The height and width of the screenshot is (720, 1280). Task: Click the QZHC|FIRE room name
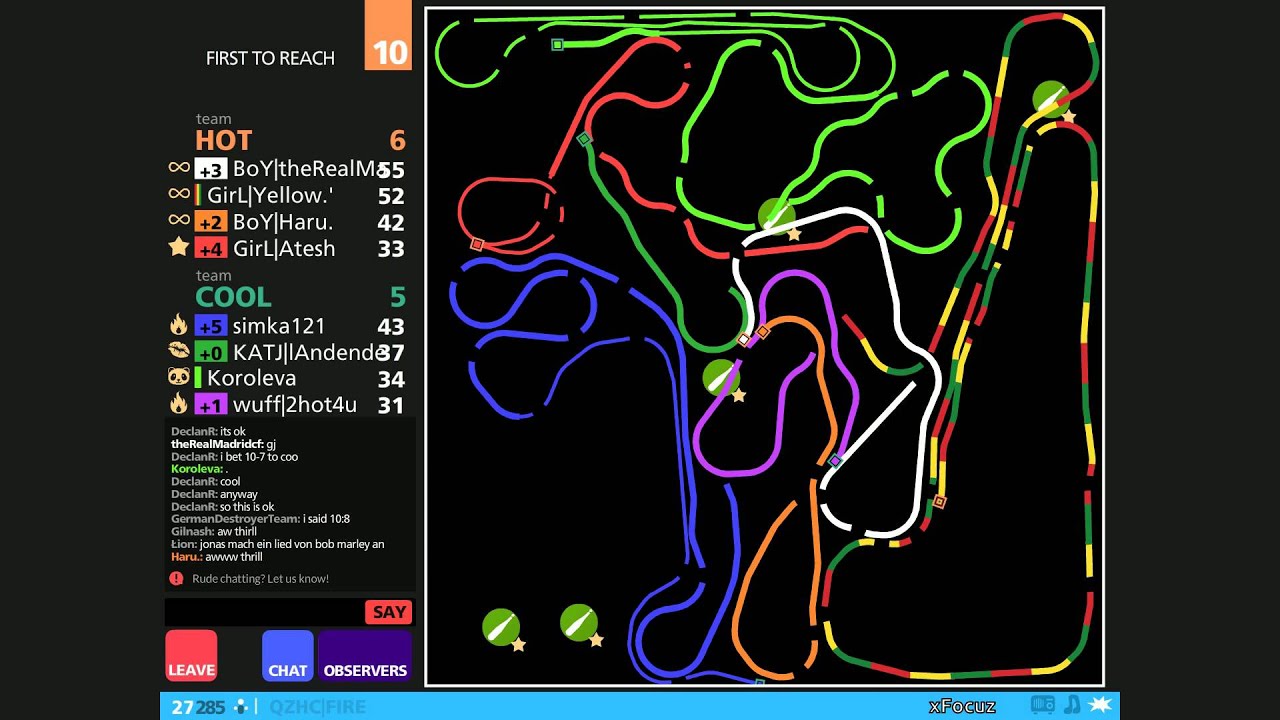318,706
